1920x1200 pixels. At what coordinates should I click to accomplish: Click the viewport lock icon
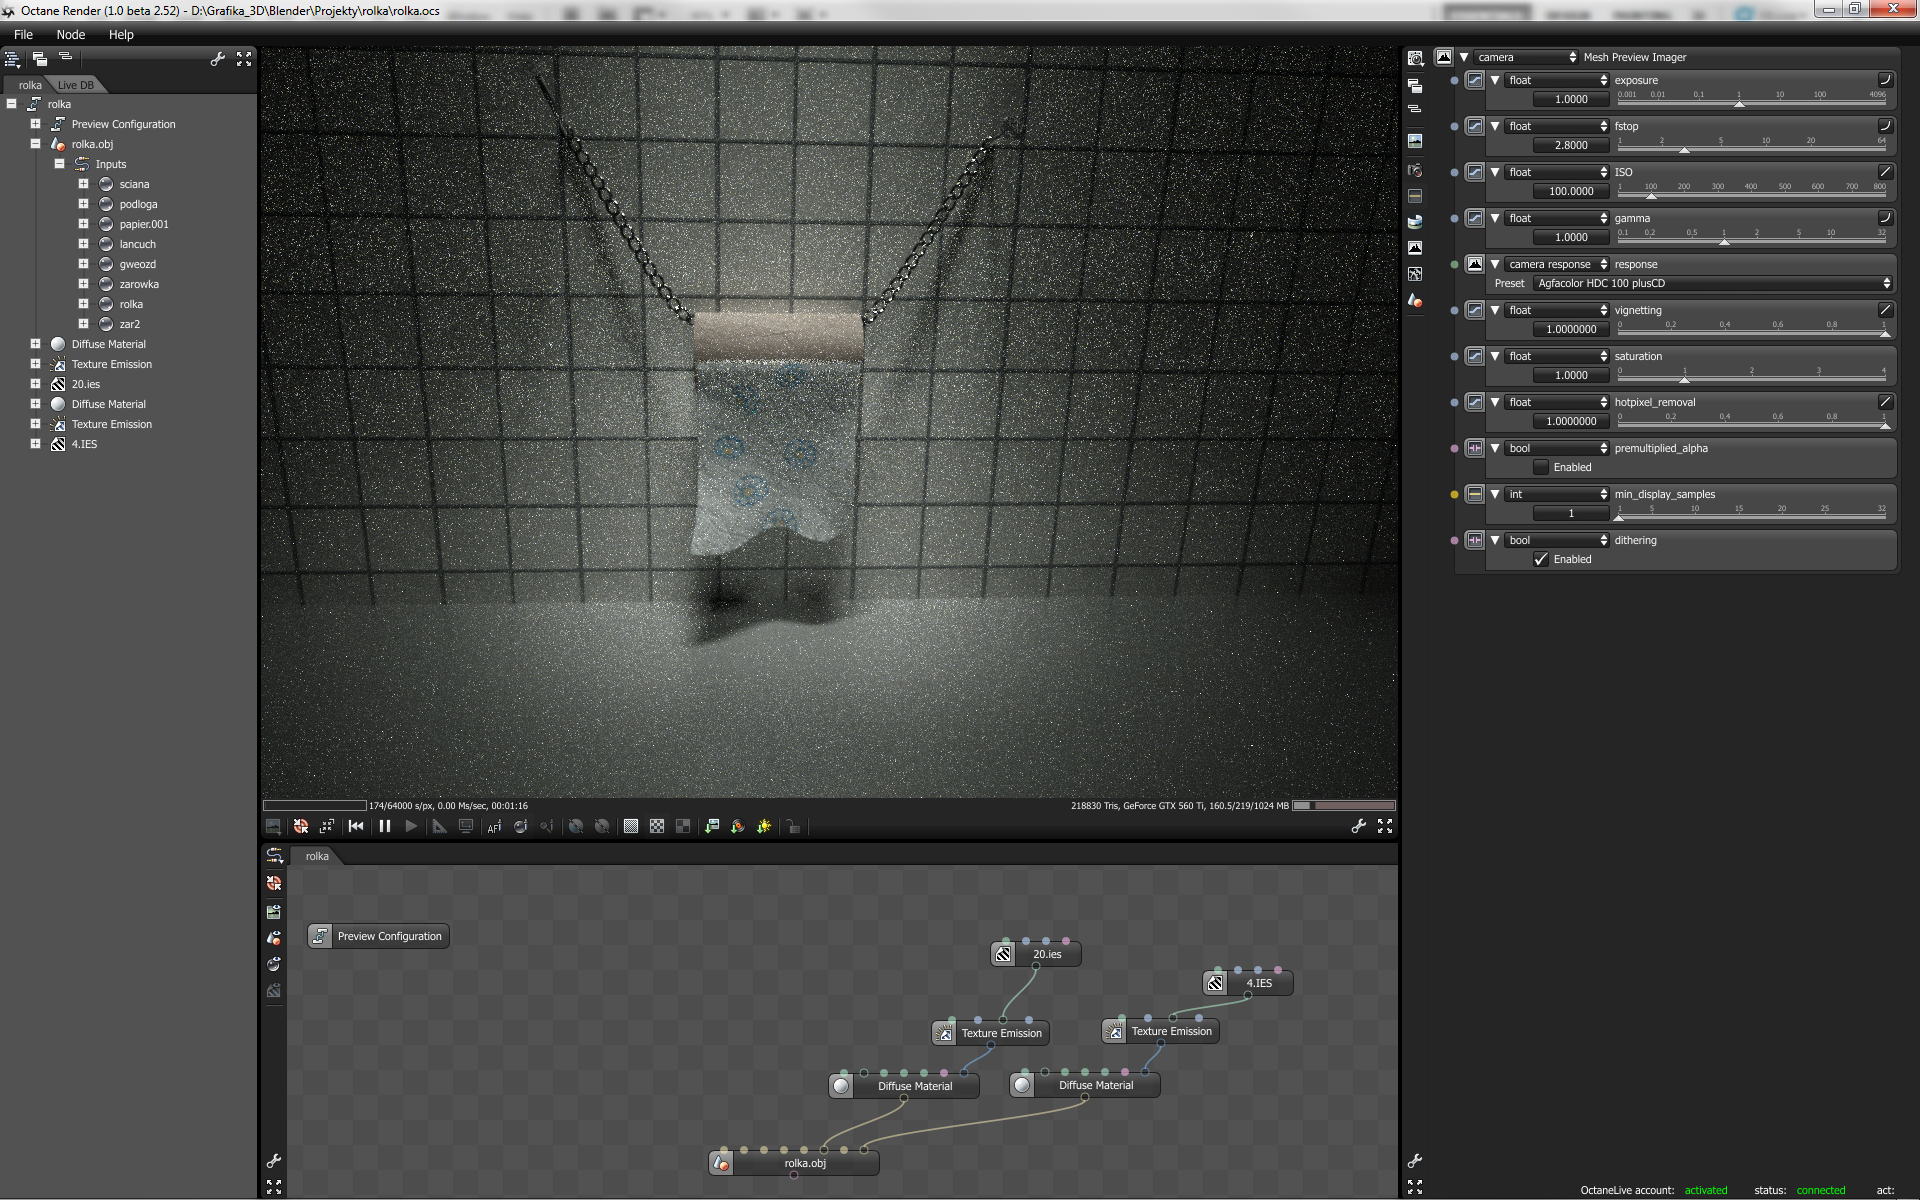[x=793, y=826]
